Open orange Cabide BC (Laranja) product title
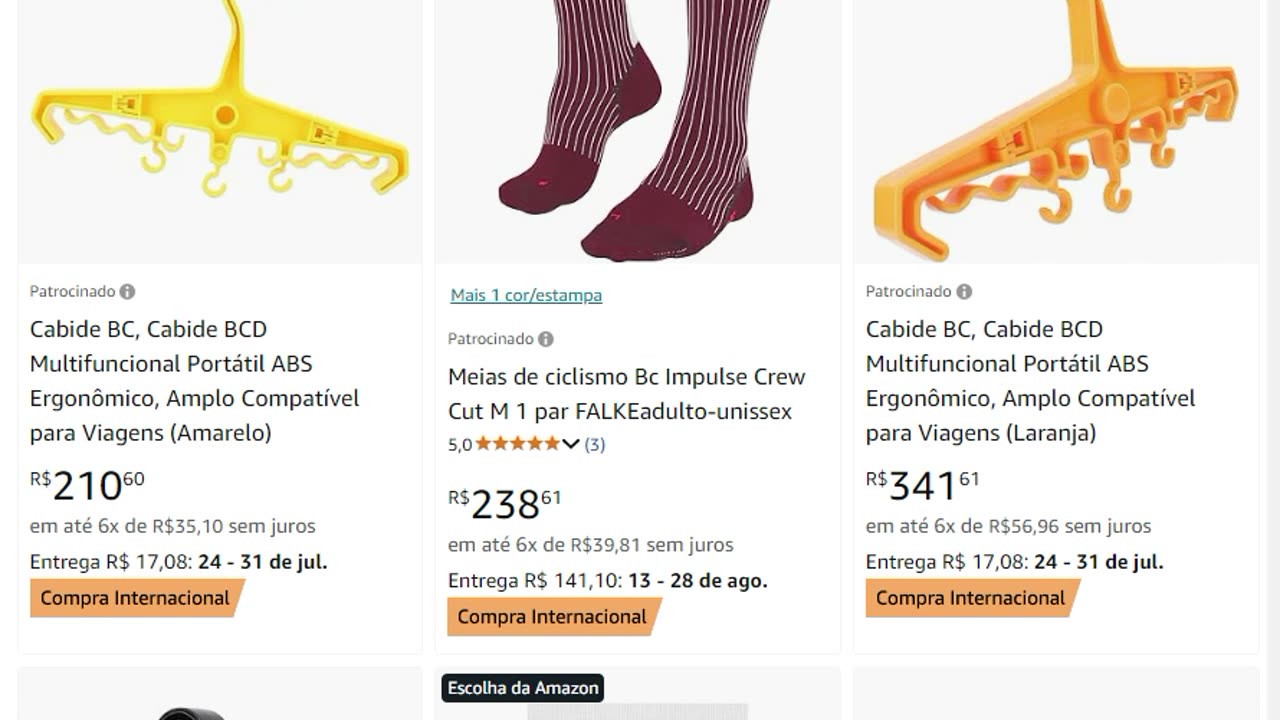The image size is (1280, 720). point(1030,381)
